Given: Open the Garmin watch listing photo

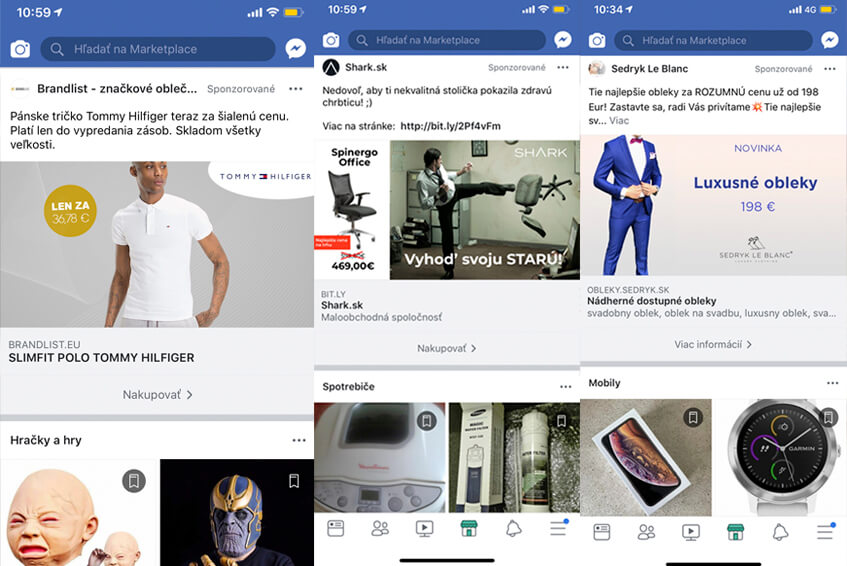Looking at the screenshot, I should point(782,457).
